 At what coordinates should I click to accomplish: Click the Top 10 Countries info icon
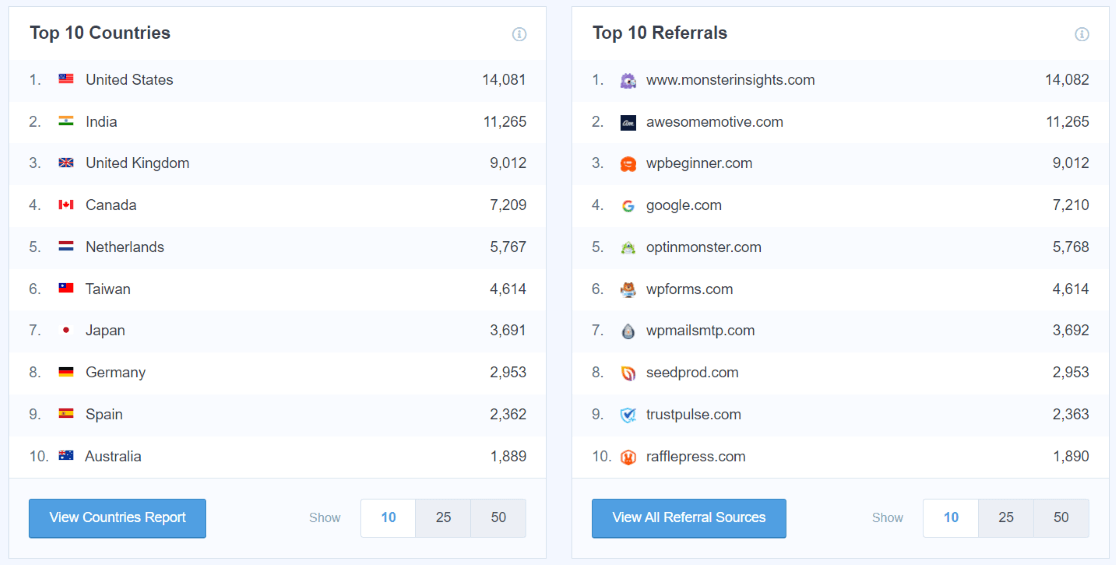tap(519, 34)
